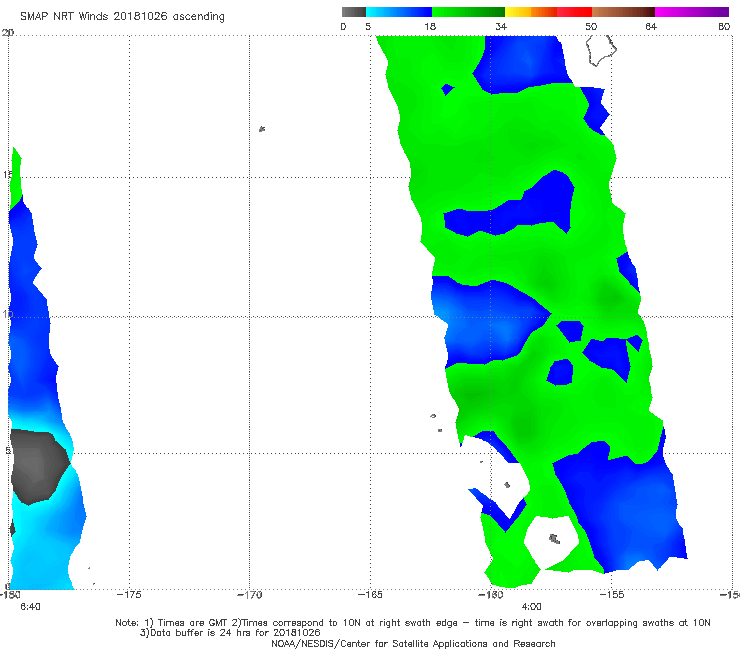Click the '-170' longitude label
Viewport: 740px width, 650px height.
(249, 595)
